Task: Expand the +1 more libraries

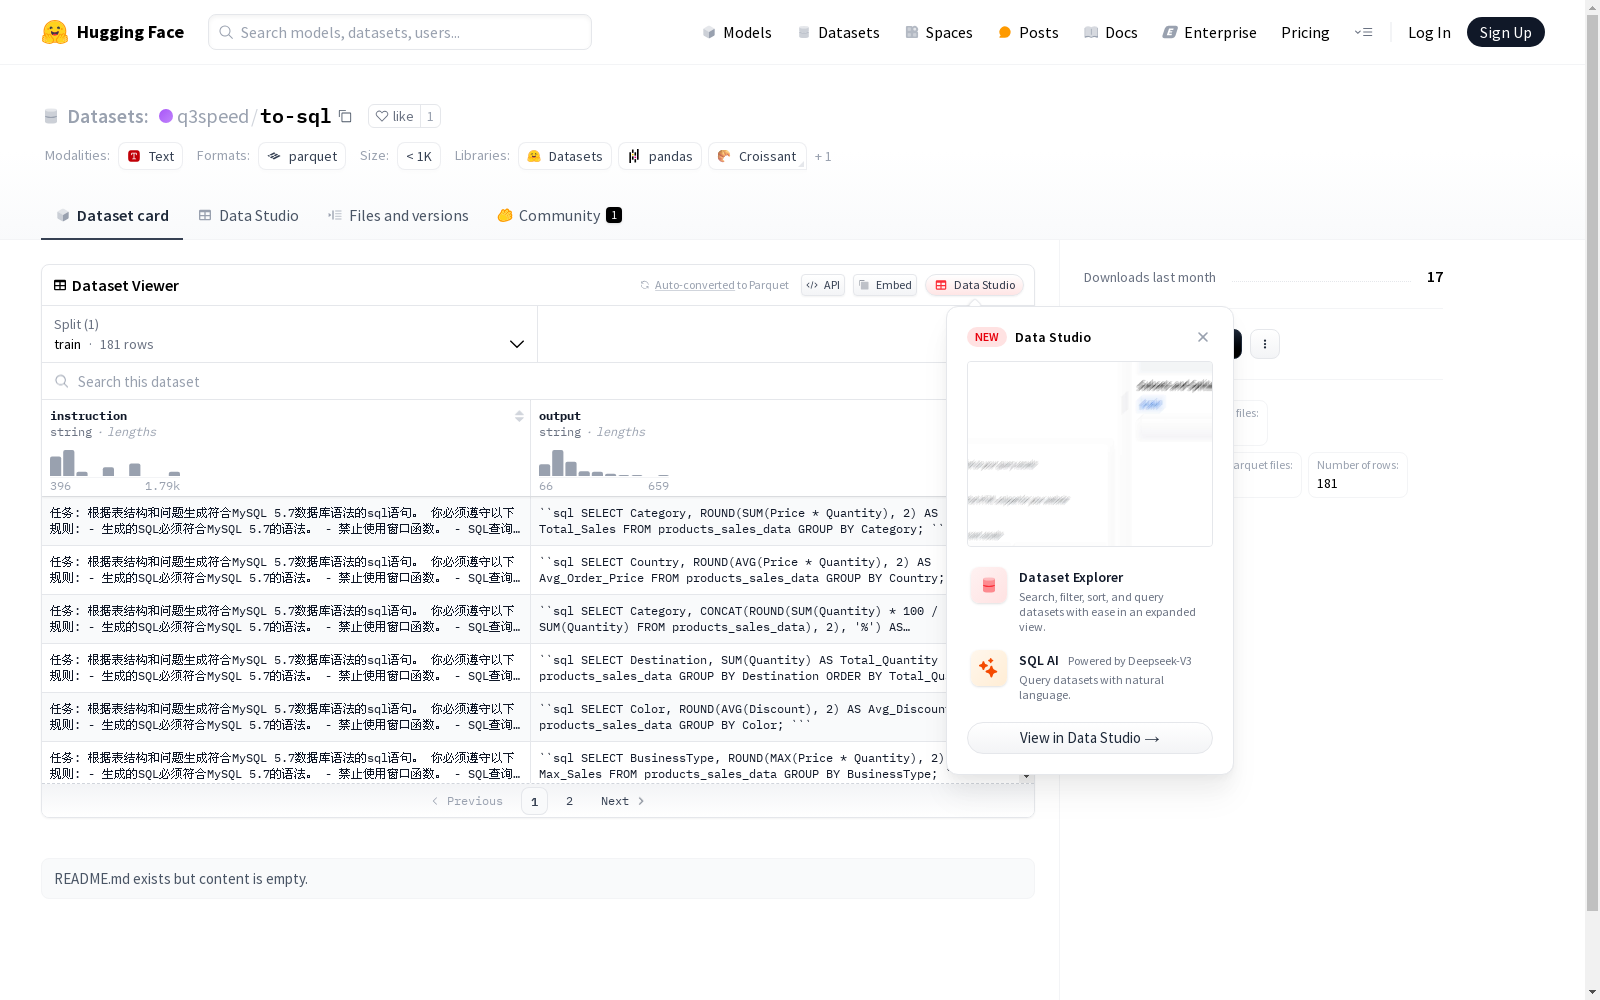Action: pos(823,156)
